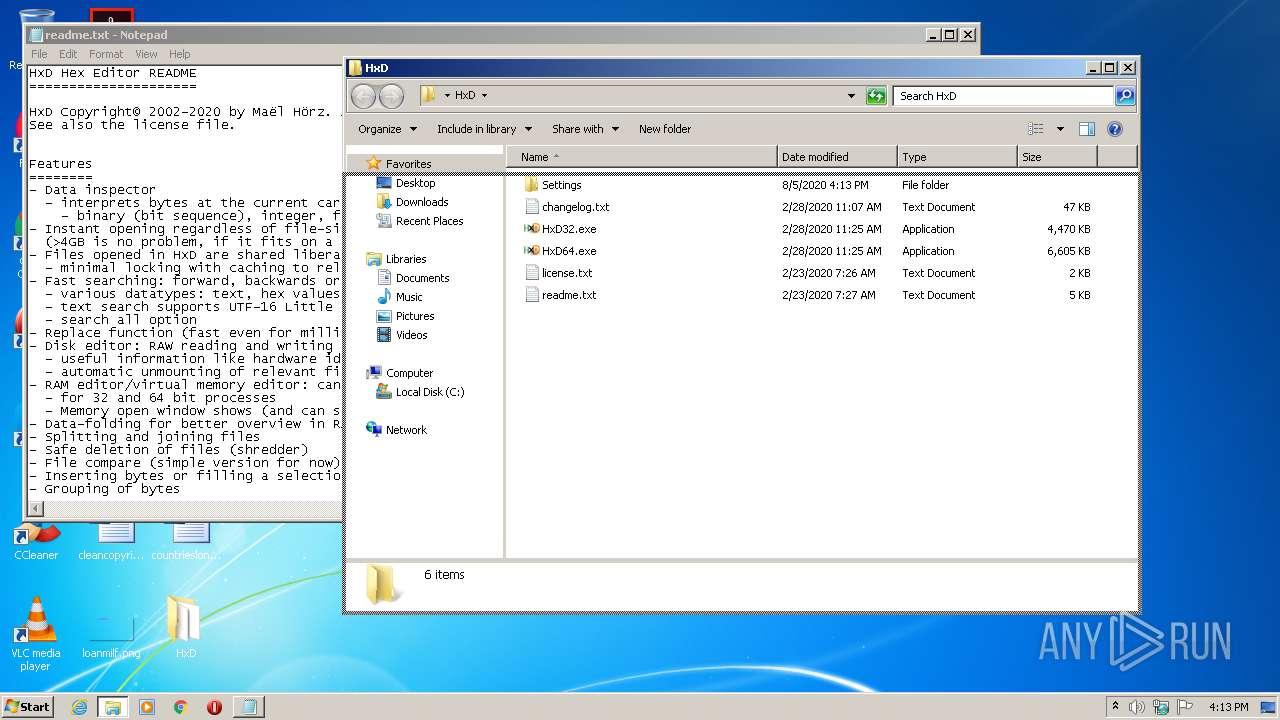1280x720 pixels.
Task: Launch Internet Explorer from taskbar
Action: 79,707
